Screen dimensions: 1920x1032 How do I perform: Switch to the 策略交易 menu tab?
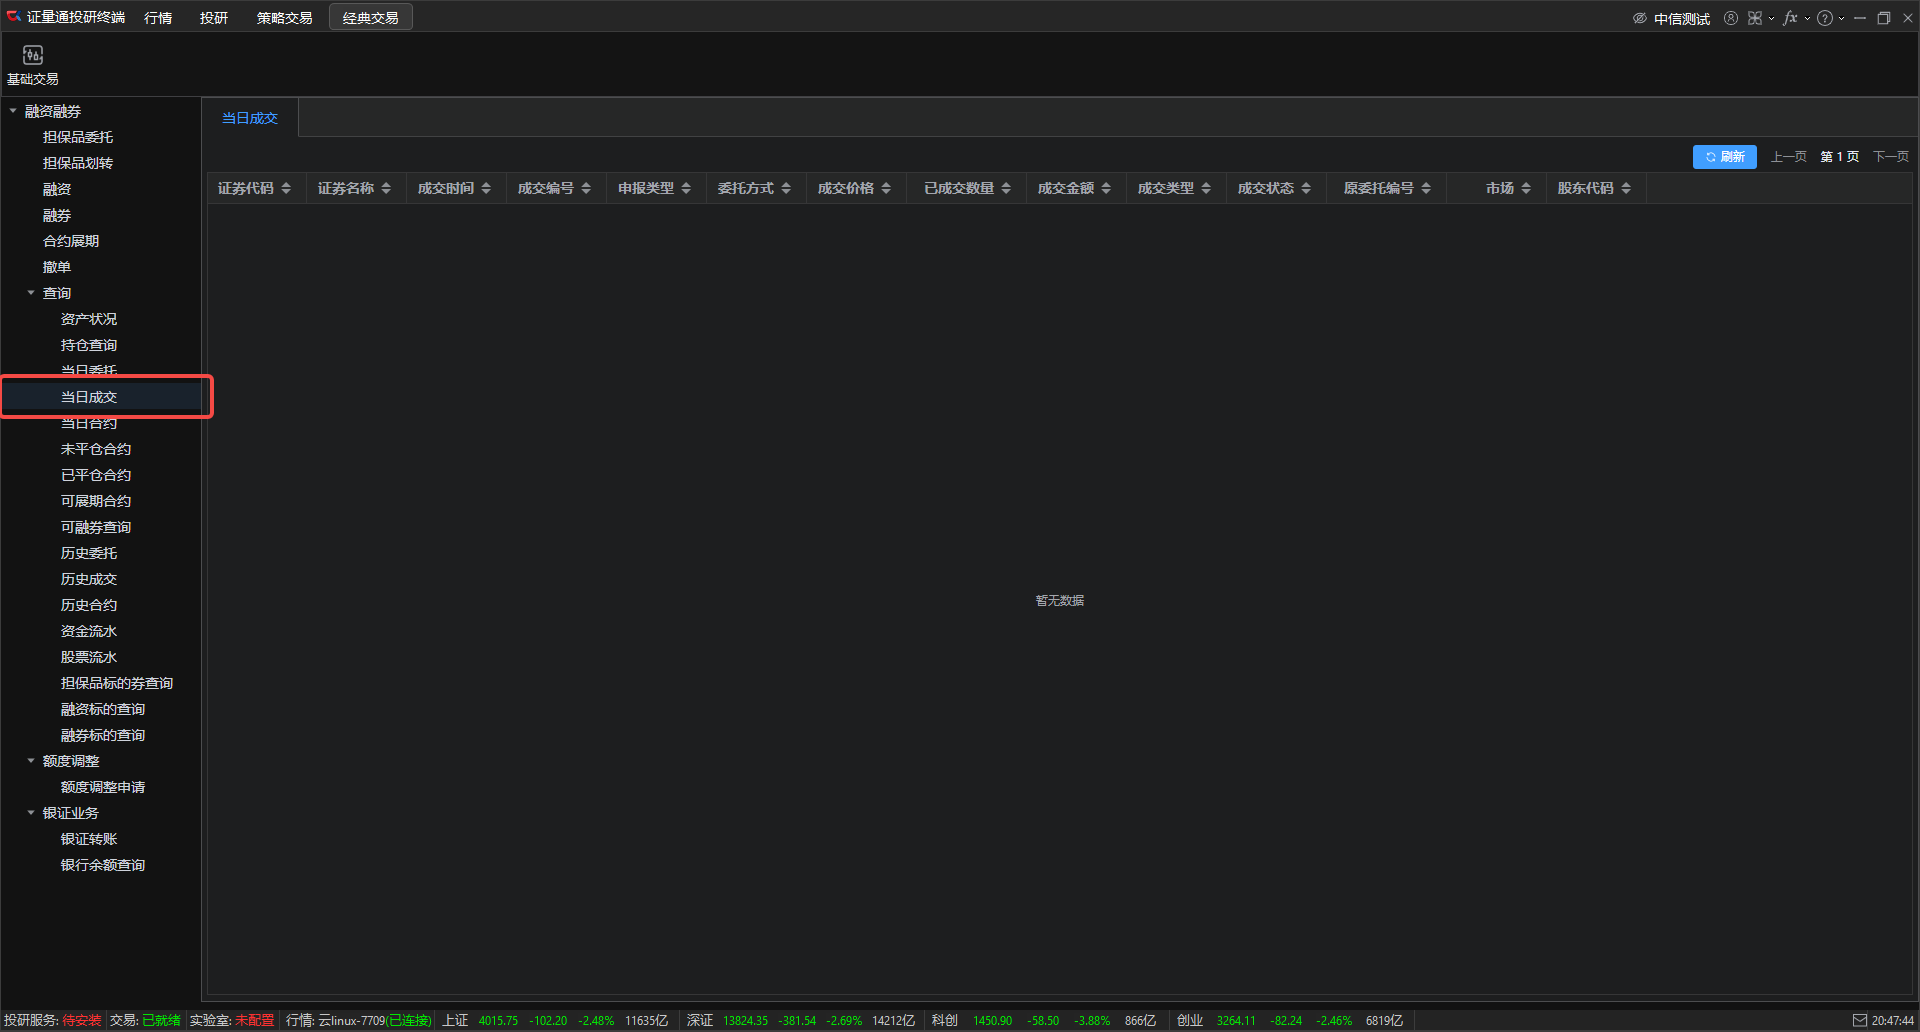pos(284,18)
